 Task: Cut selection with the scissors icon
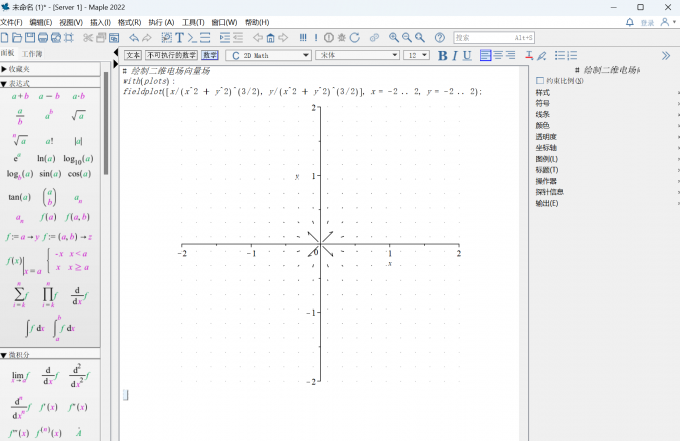(x=88, y=38)
